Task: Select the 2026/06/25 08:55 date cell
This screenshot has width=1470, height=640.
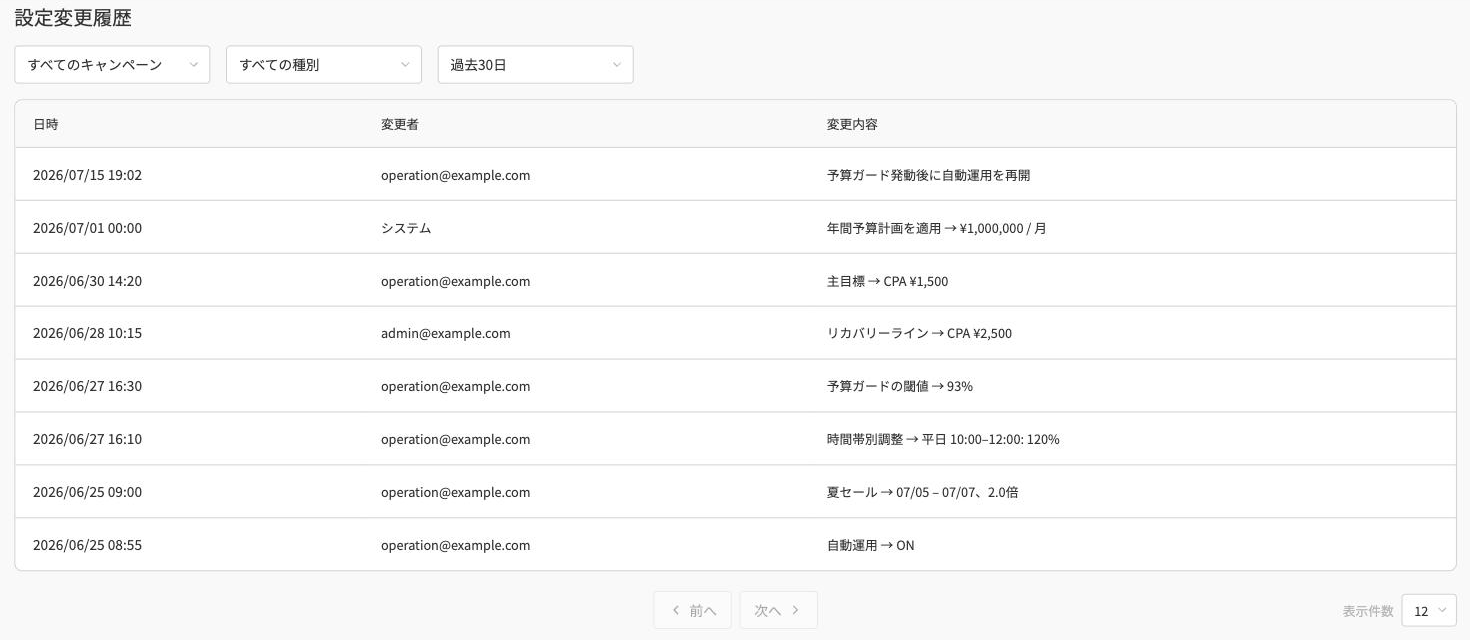Action: coord(88,545)
